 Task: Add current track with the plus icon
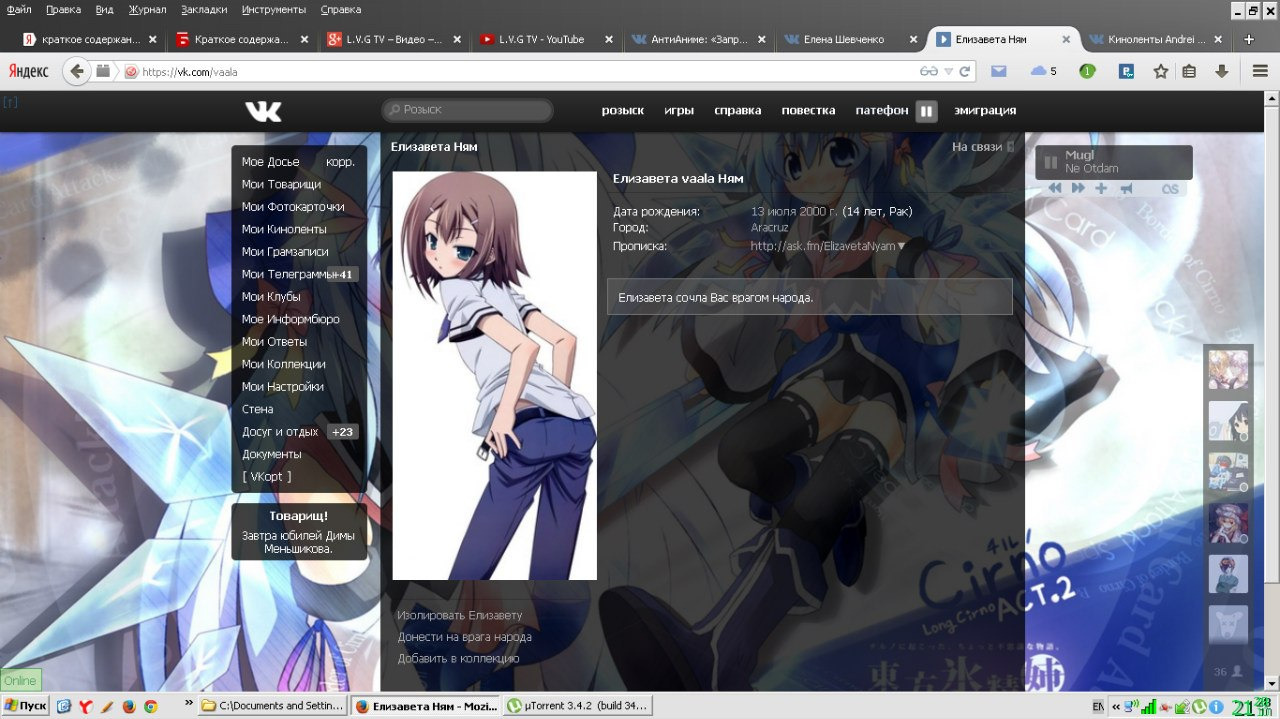click(x=1101, y=188)
